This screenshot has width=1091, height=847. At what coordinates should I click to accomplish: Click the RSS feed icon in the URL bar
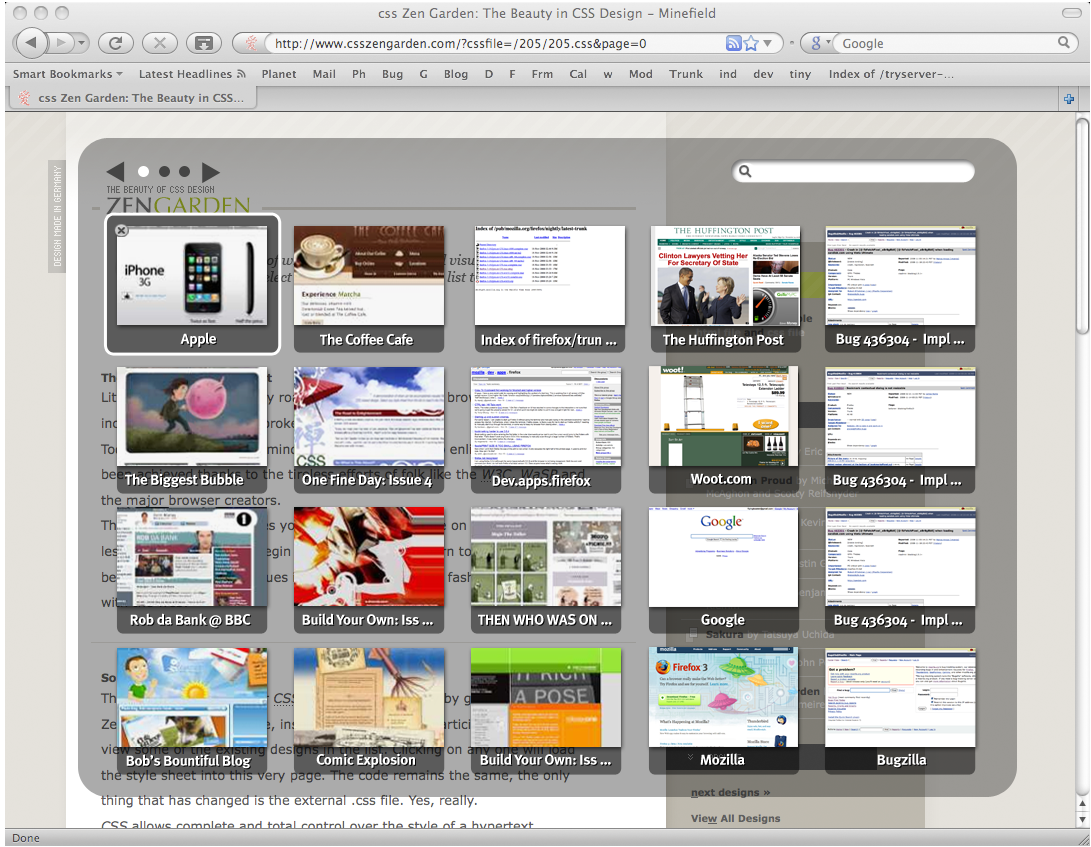(x=733, y=43)
